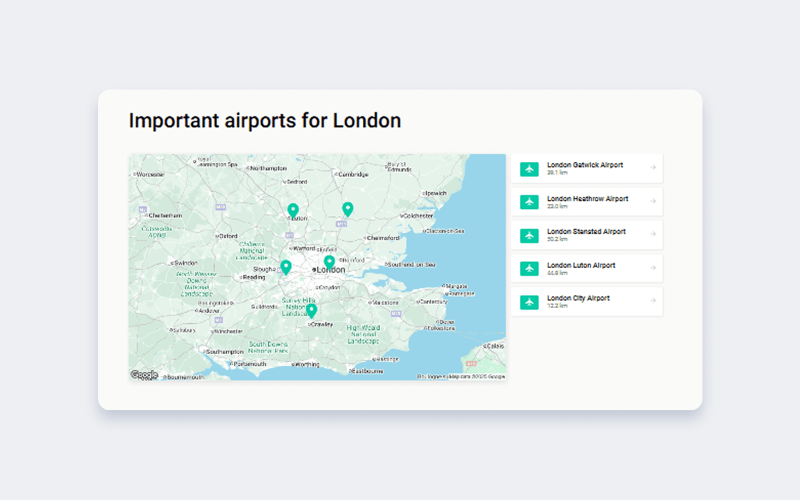
Task: Open Heathrow Airport using its arrow
Action: pyautogui.click(x=652, y=202)
